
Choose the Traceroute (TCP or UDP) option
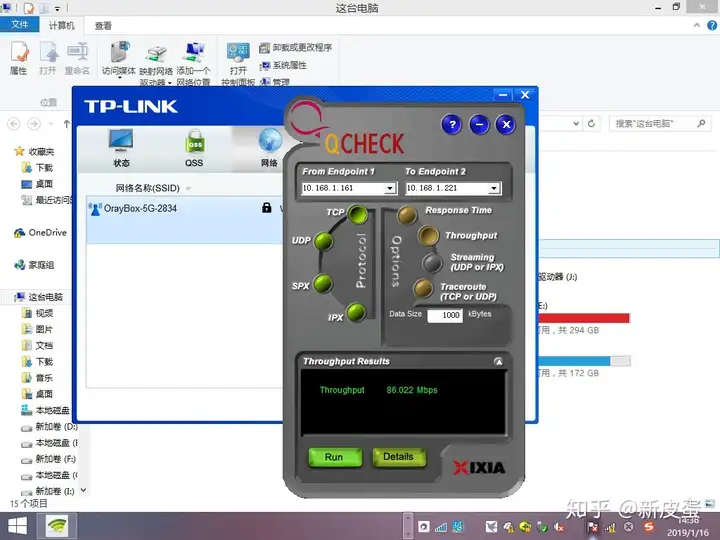(423, 289)
